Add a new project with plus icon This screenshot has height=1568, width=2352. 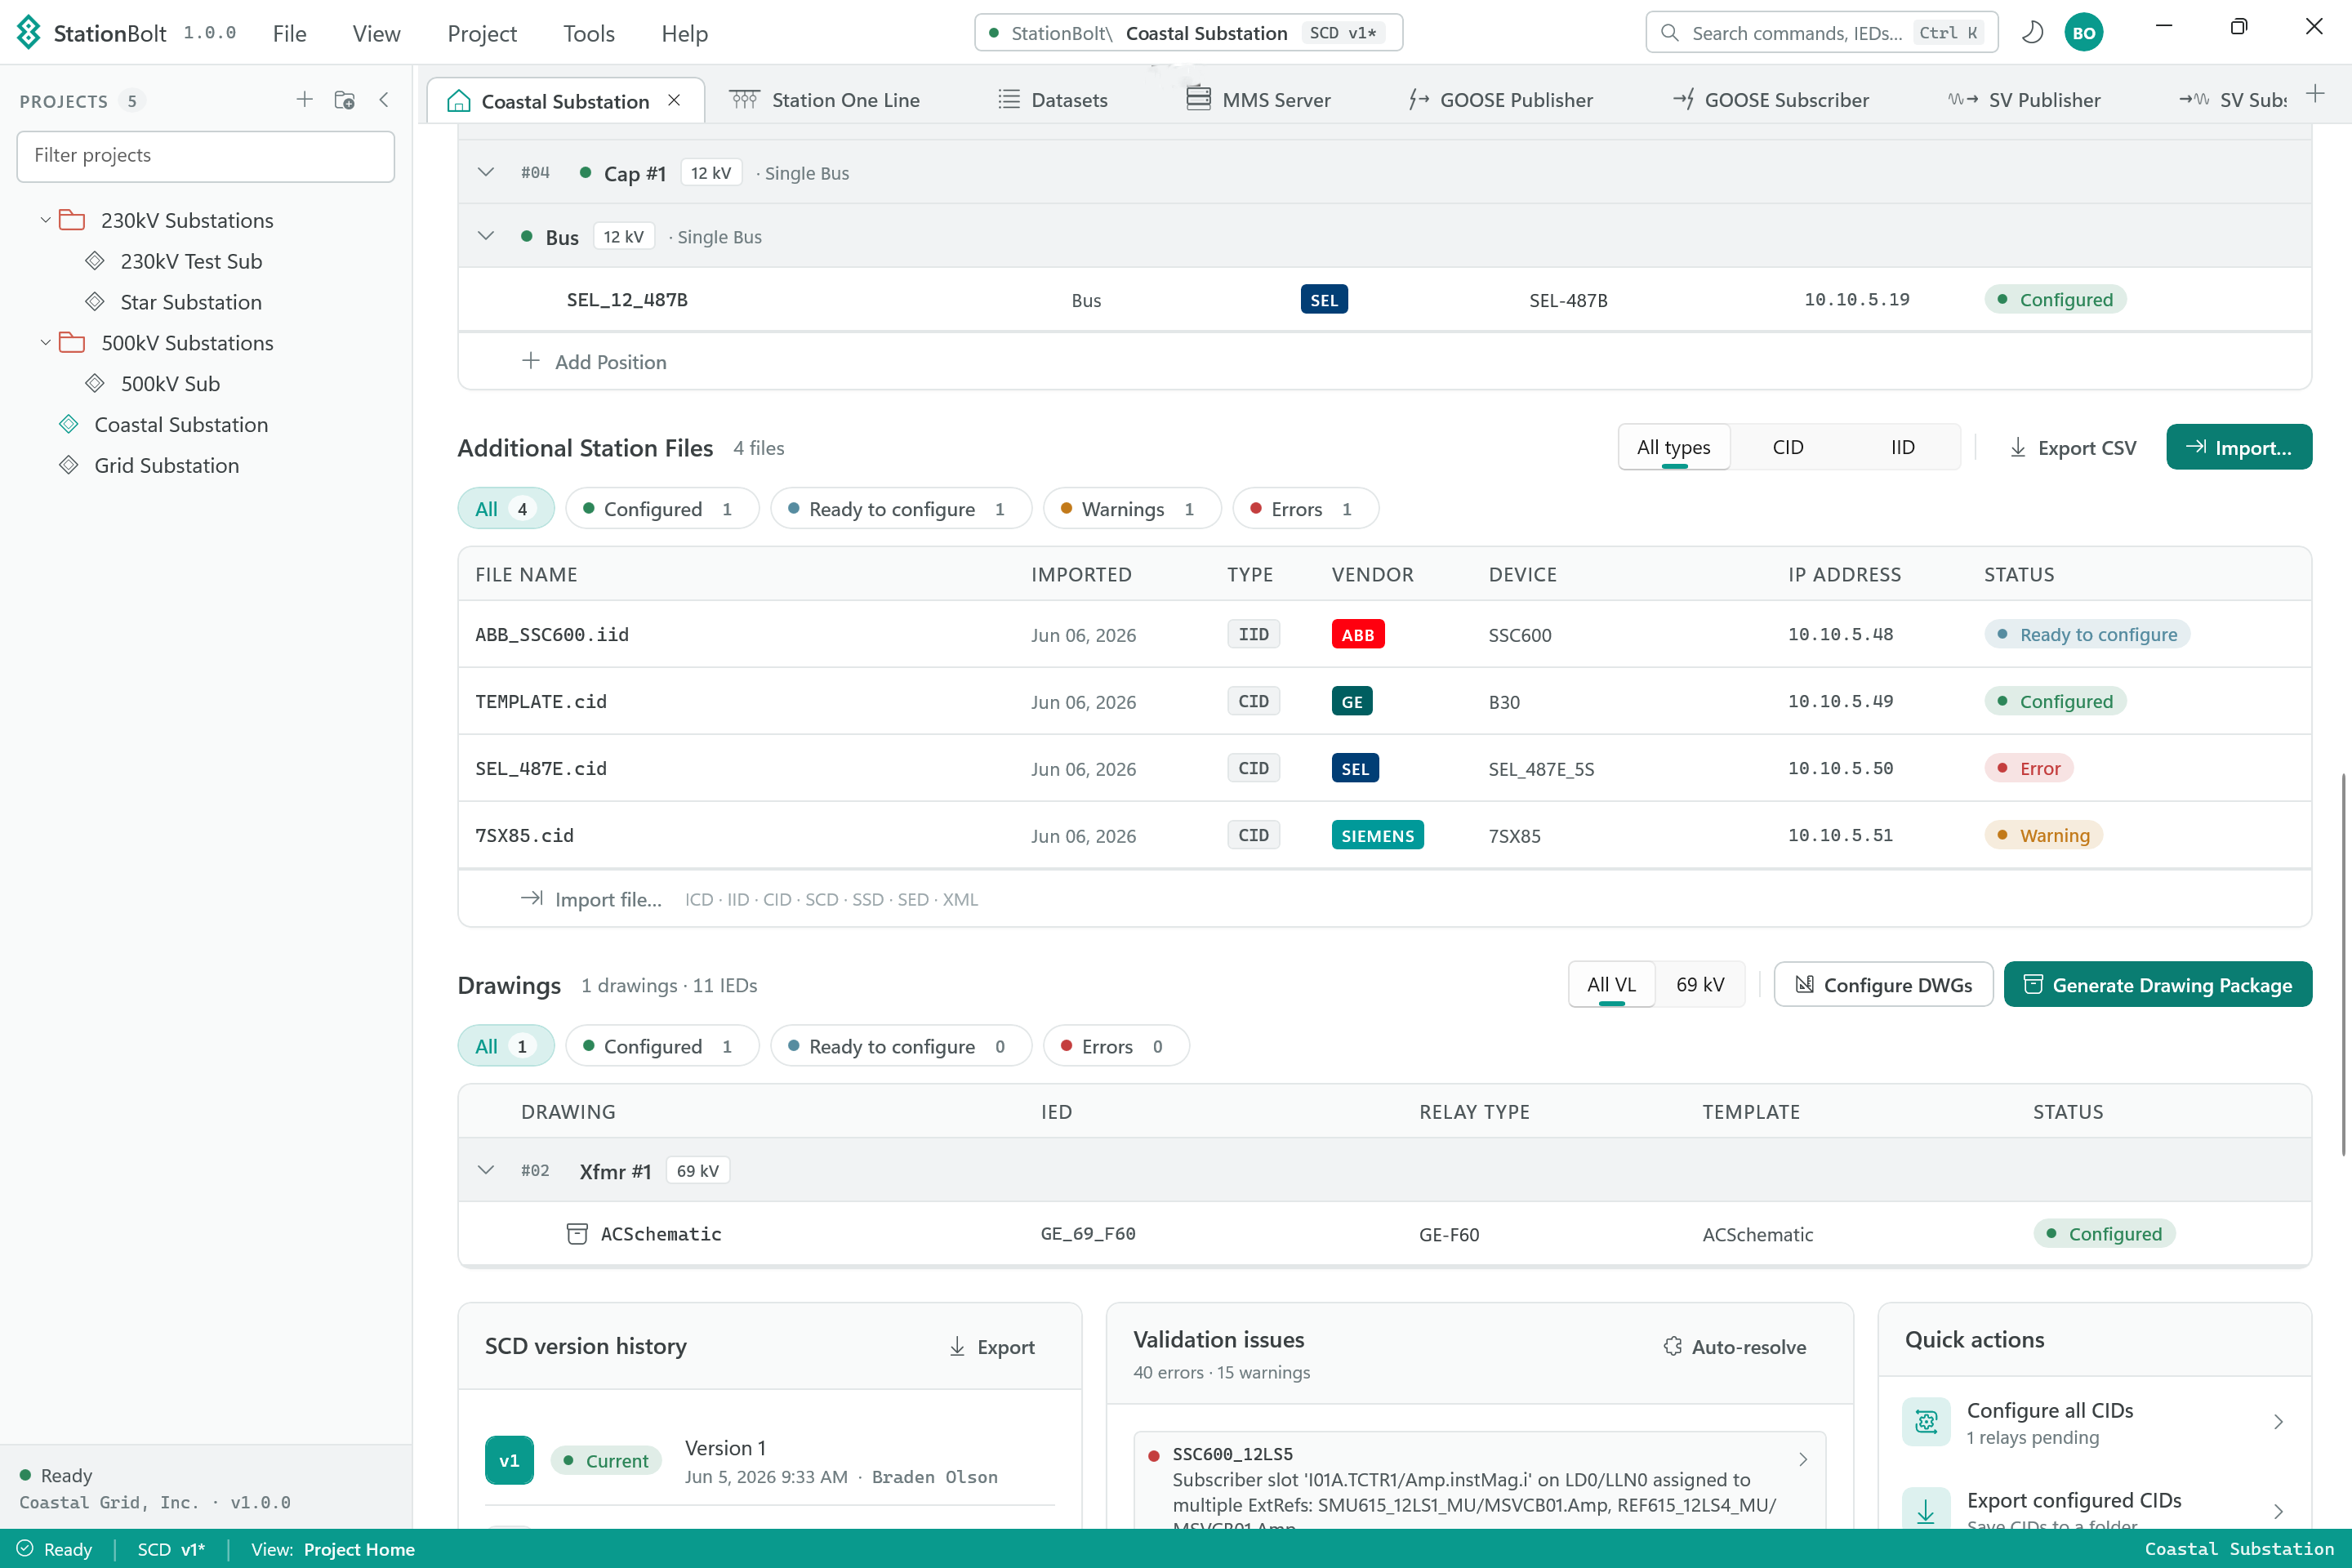point(305,100)
